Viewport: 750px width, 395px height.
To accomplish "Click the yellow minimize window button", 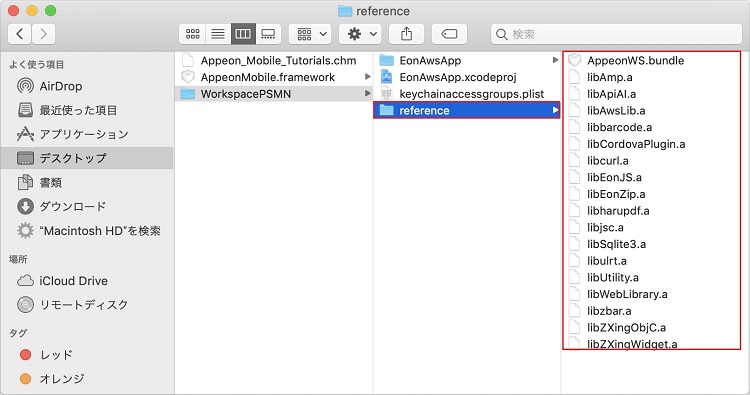I will pyautogui.click(x=32, y=11).
